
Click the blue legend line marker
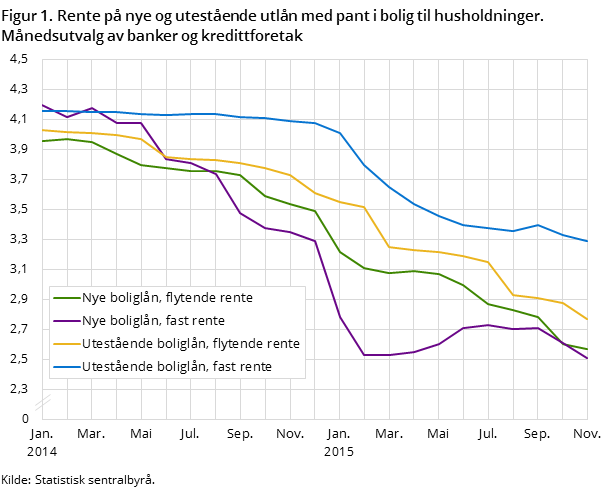point(66,367)
